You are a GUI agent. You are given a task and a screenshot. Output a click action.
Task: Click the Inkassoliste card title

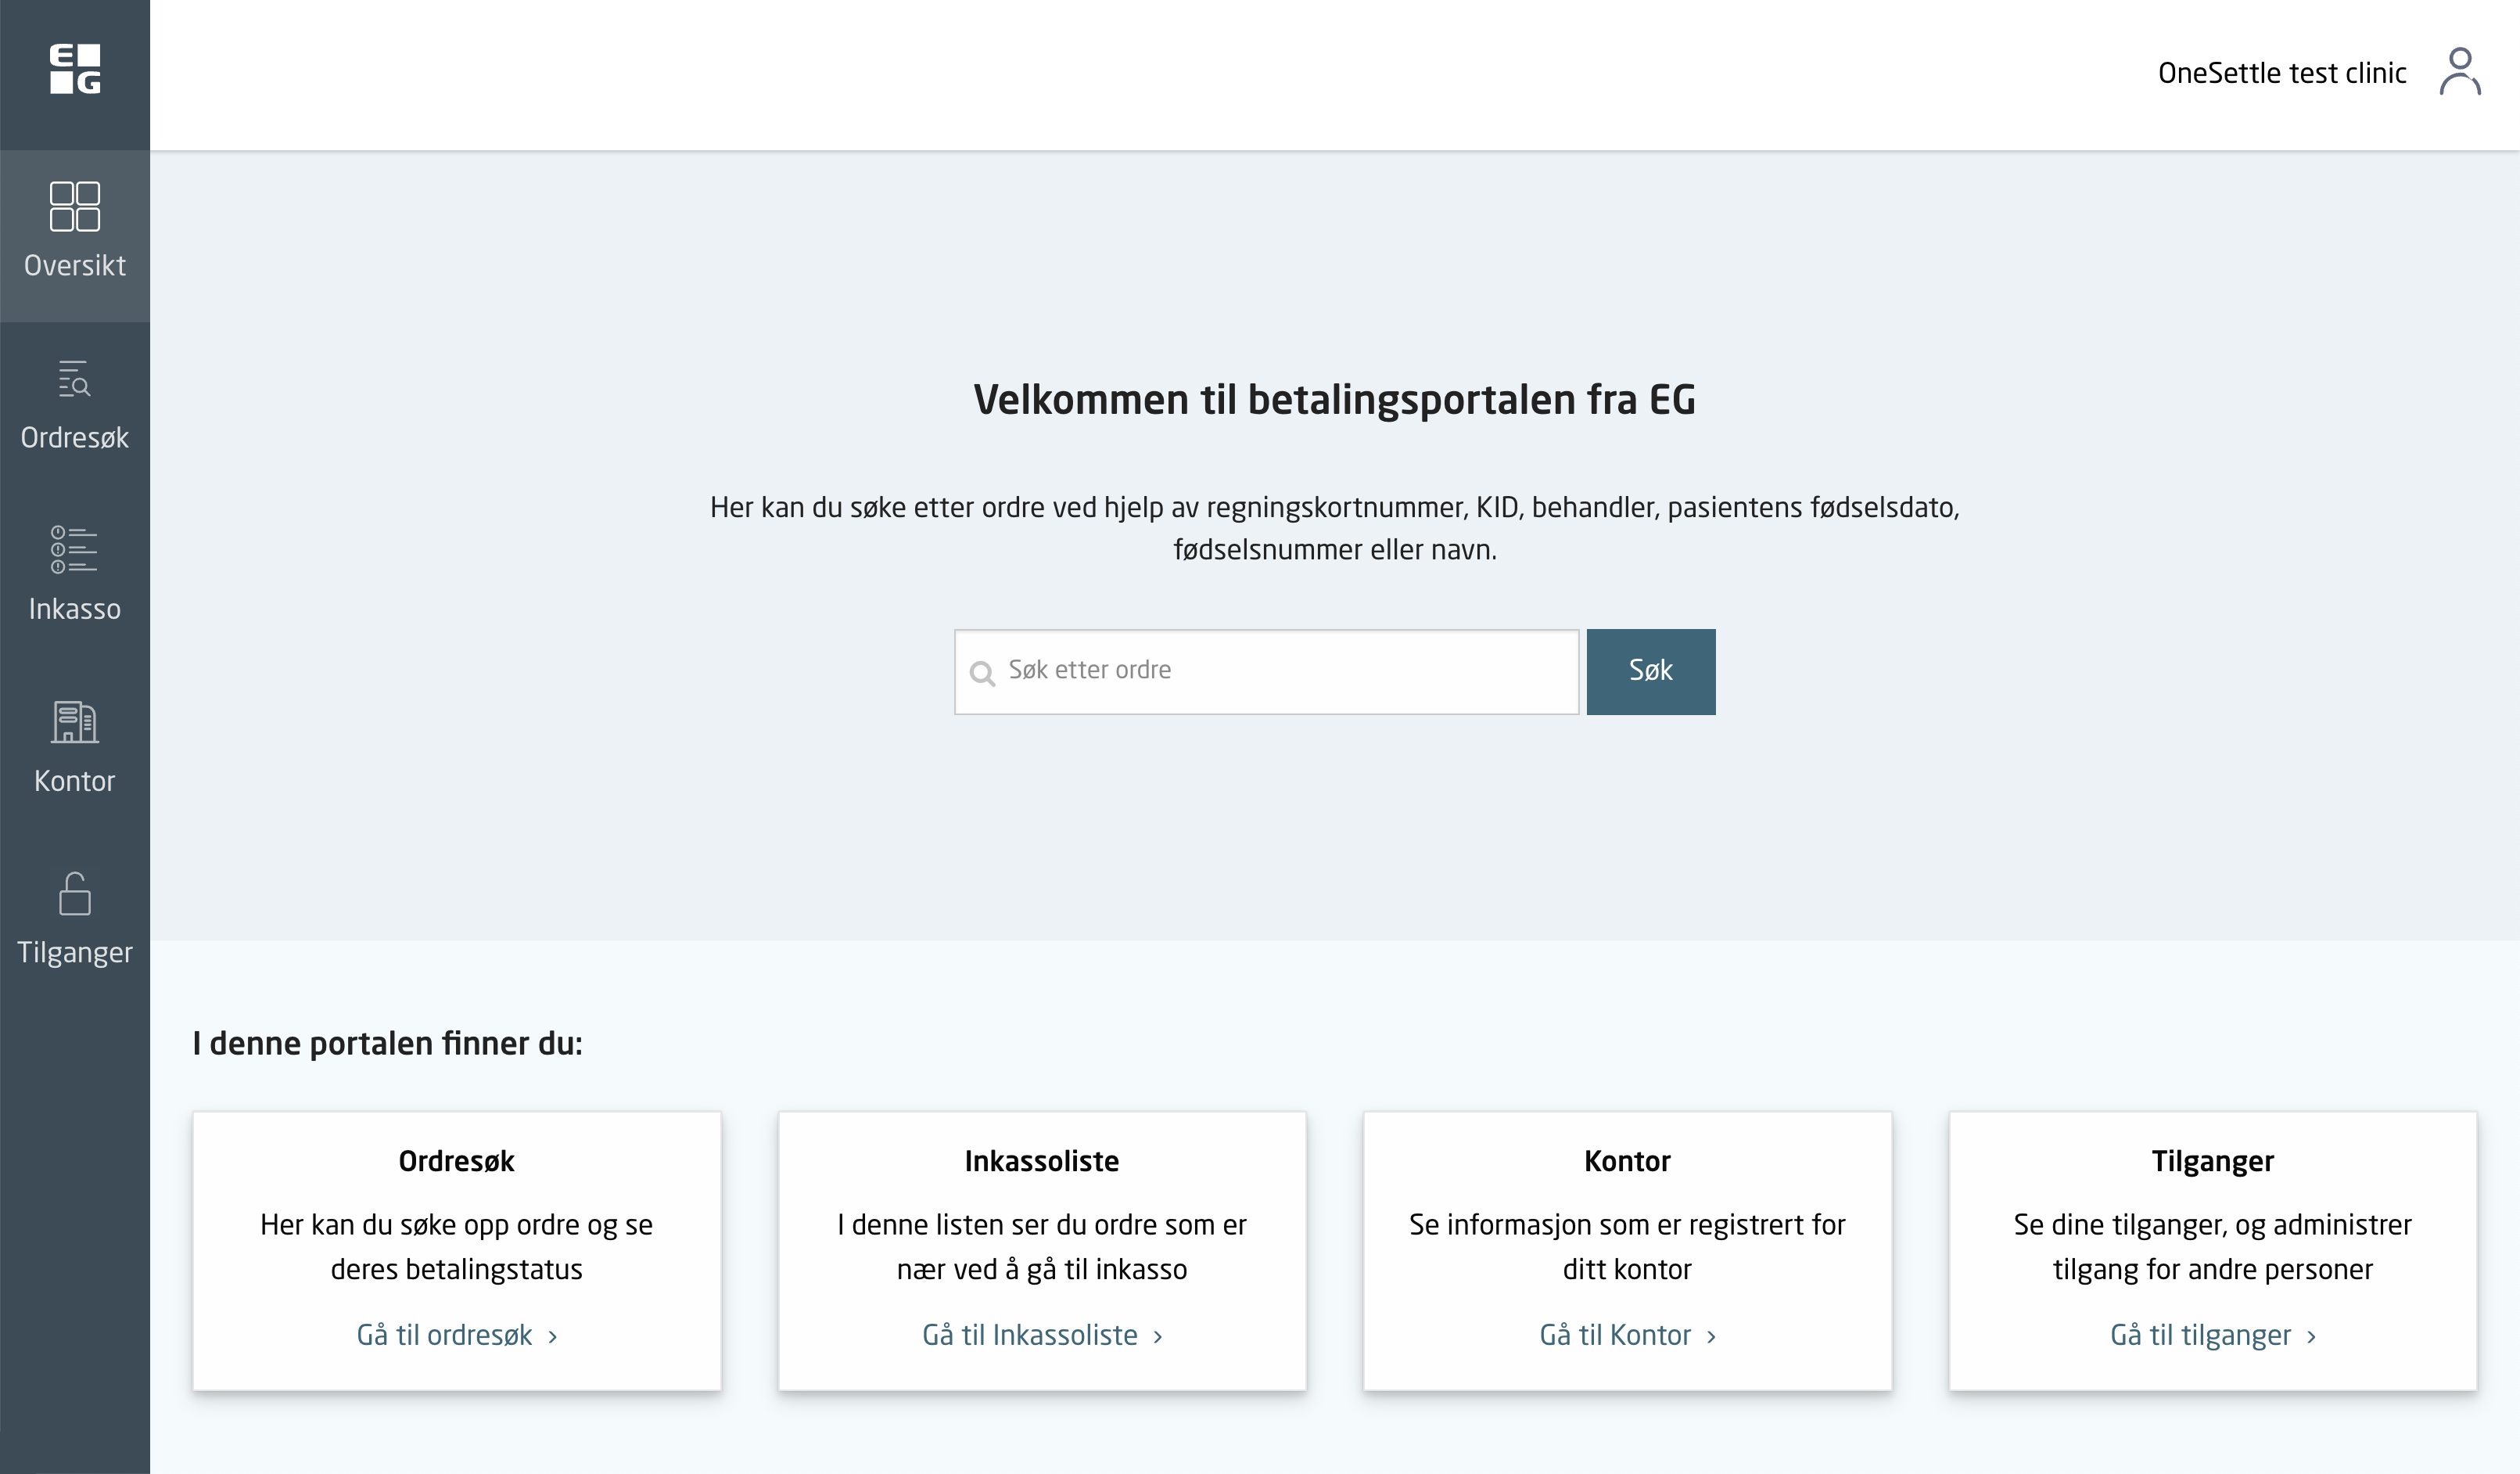(x=1041, y=1161)
